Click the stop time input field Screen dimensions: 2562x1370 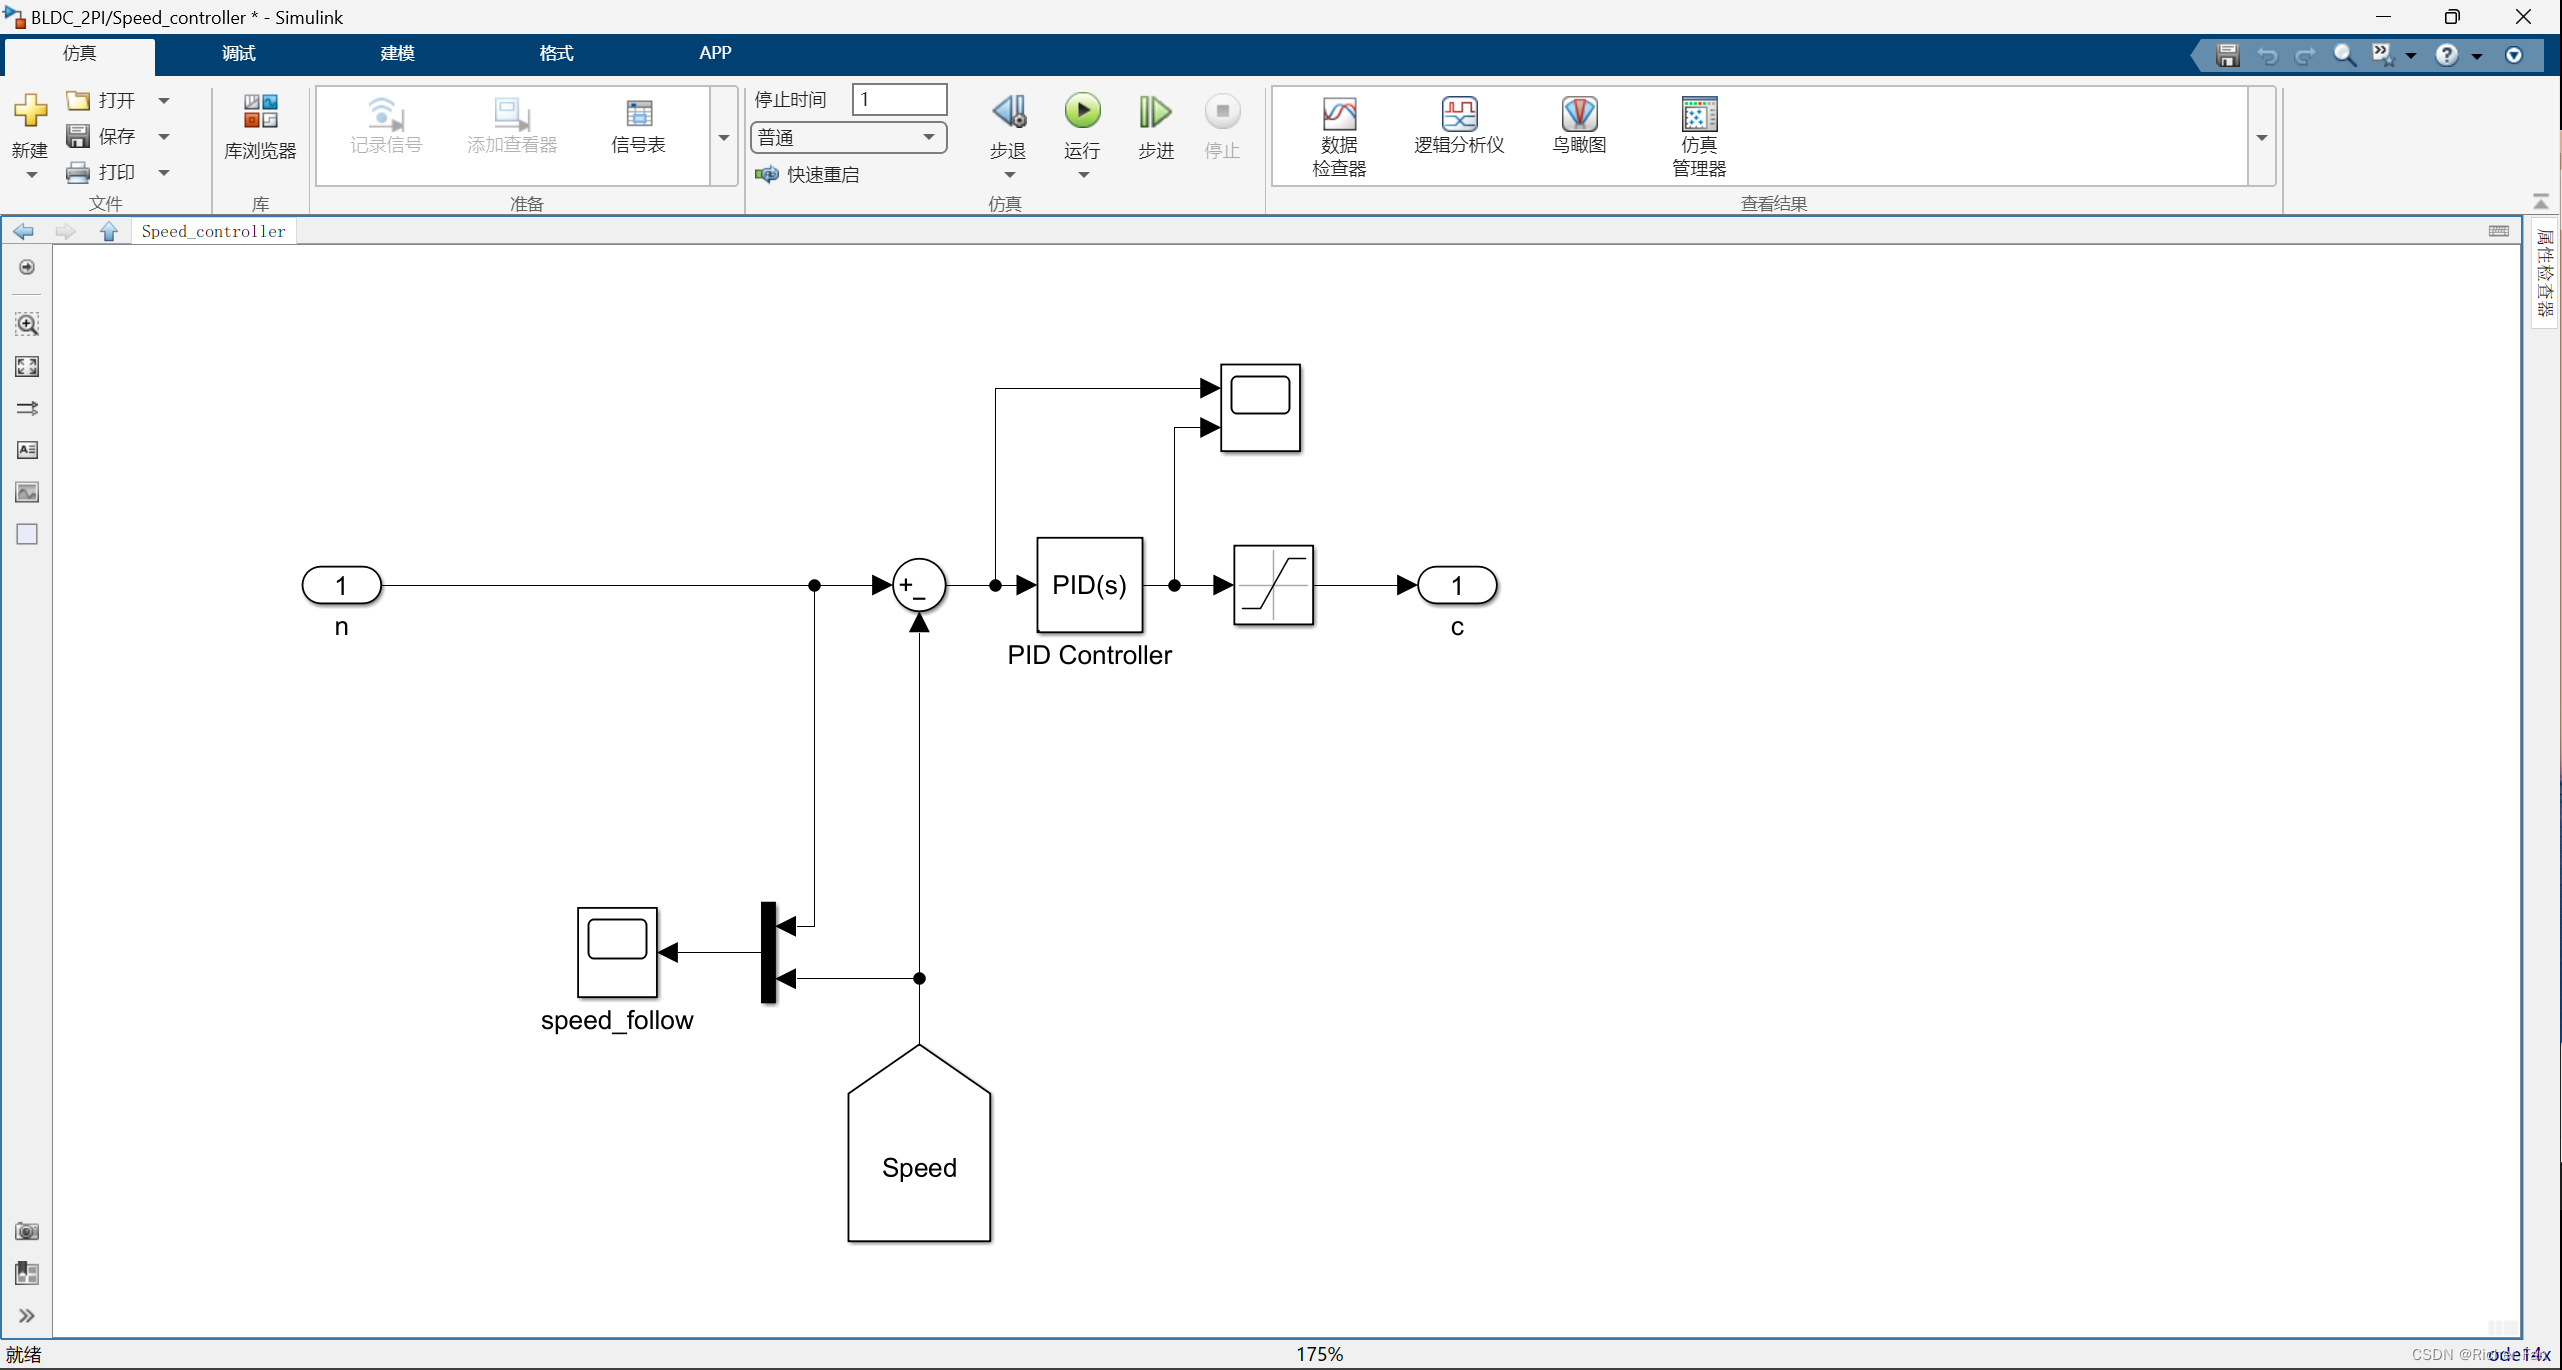[899, 99]
